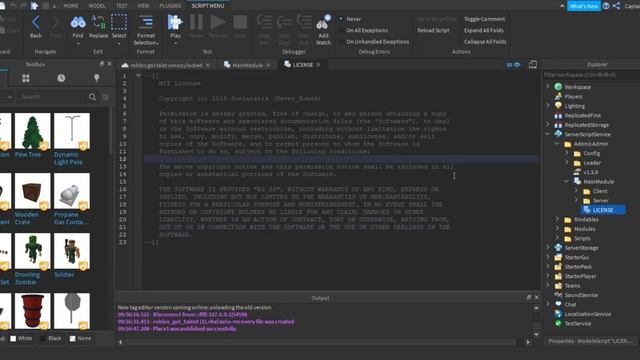Collapse the ServerScriptService node
Screen dimensions: 640x360
[548, 134]
